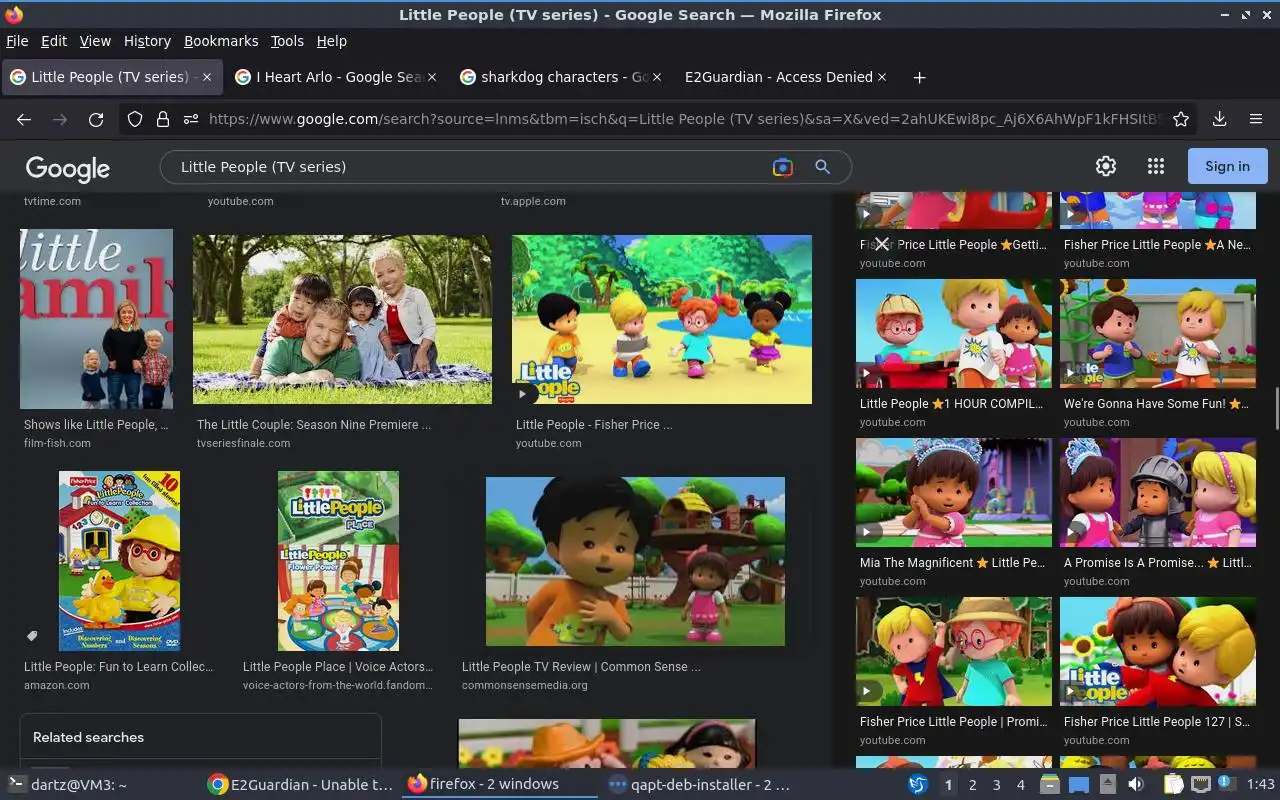
Task: Switch to the I Heart Arlo tab
Action: (x=335, y=77)
